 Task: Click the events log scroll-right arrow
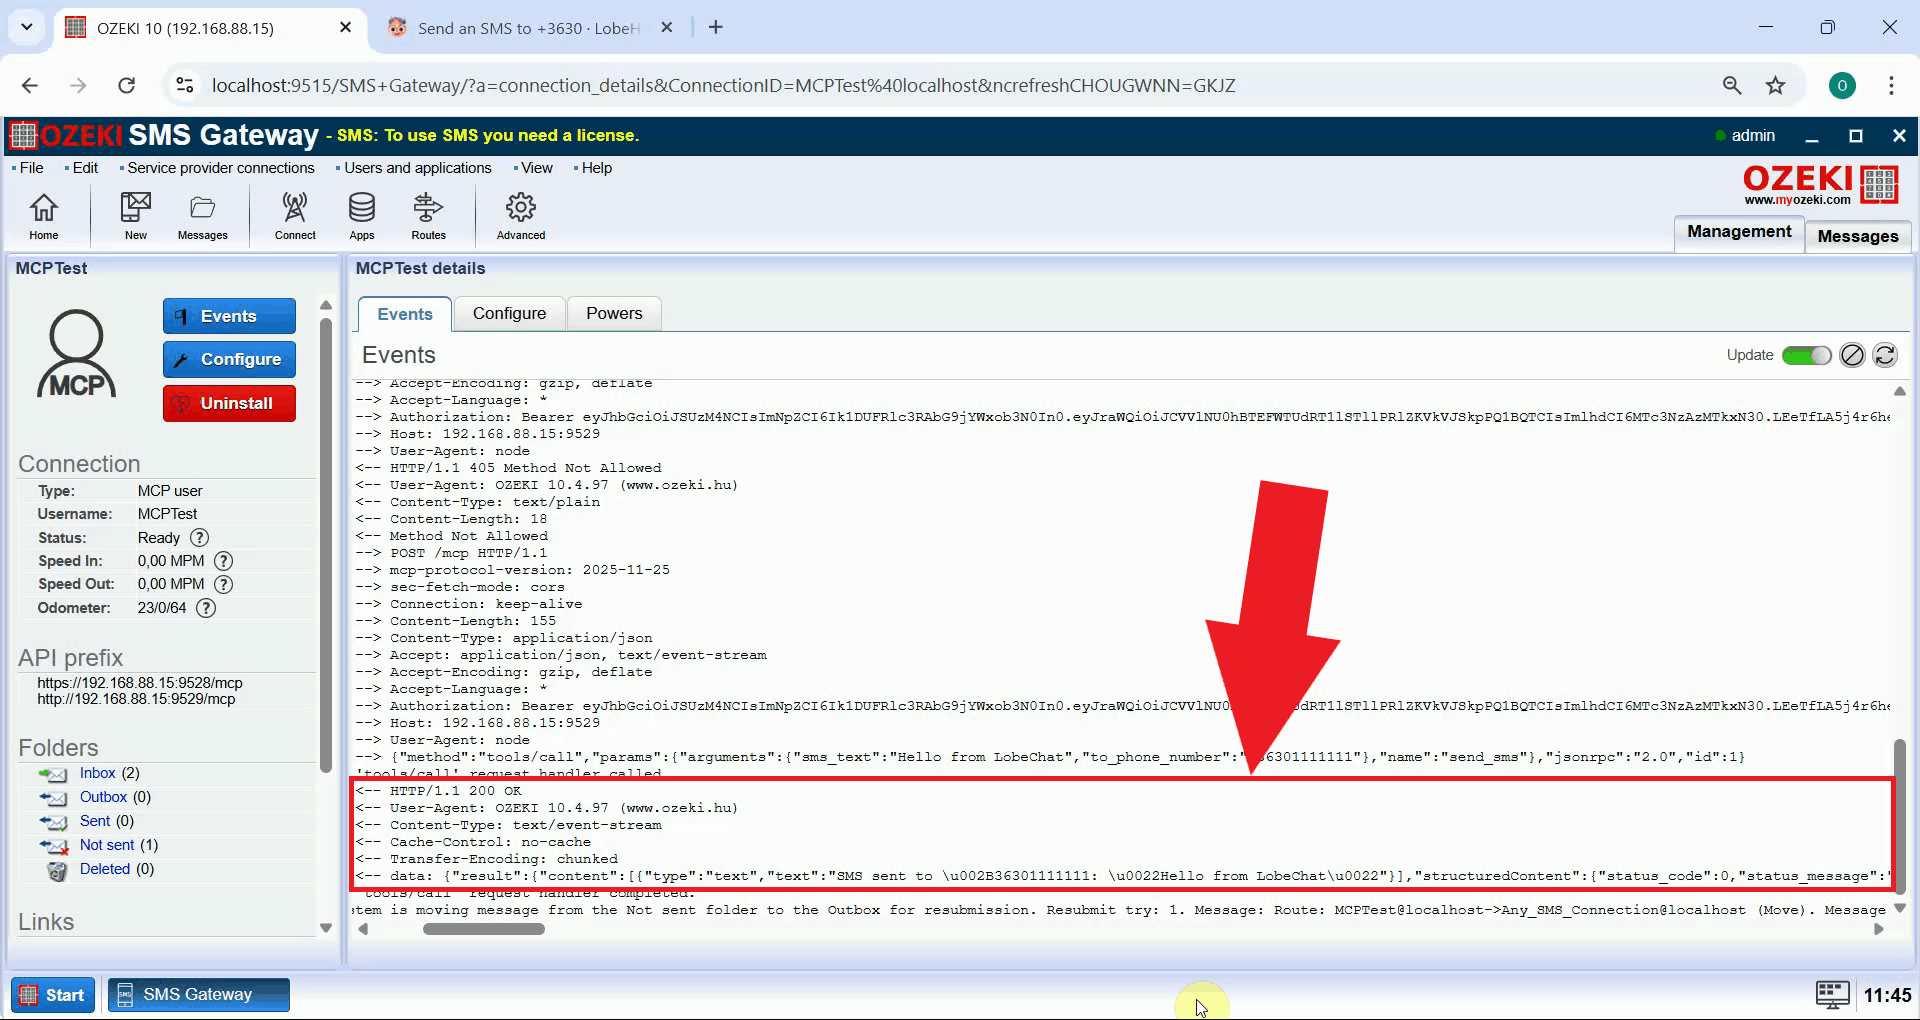point(1878,929)
